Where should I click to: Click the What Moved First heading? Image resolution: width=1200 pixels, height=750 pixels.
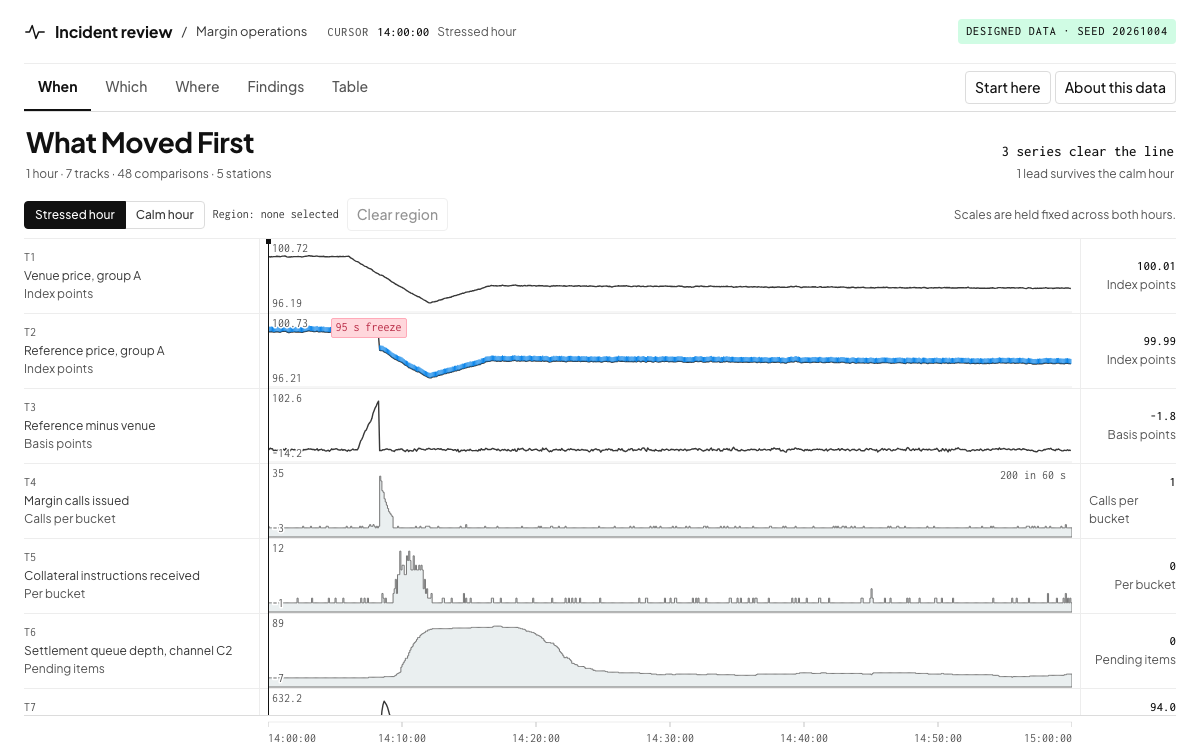click(x=140, y=143)
